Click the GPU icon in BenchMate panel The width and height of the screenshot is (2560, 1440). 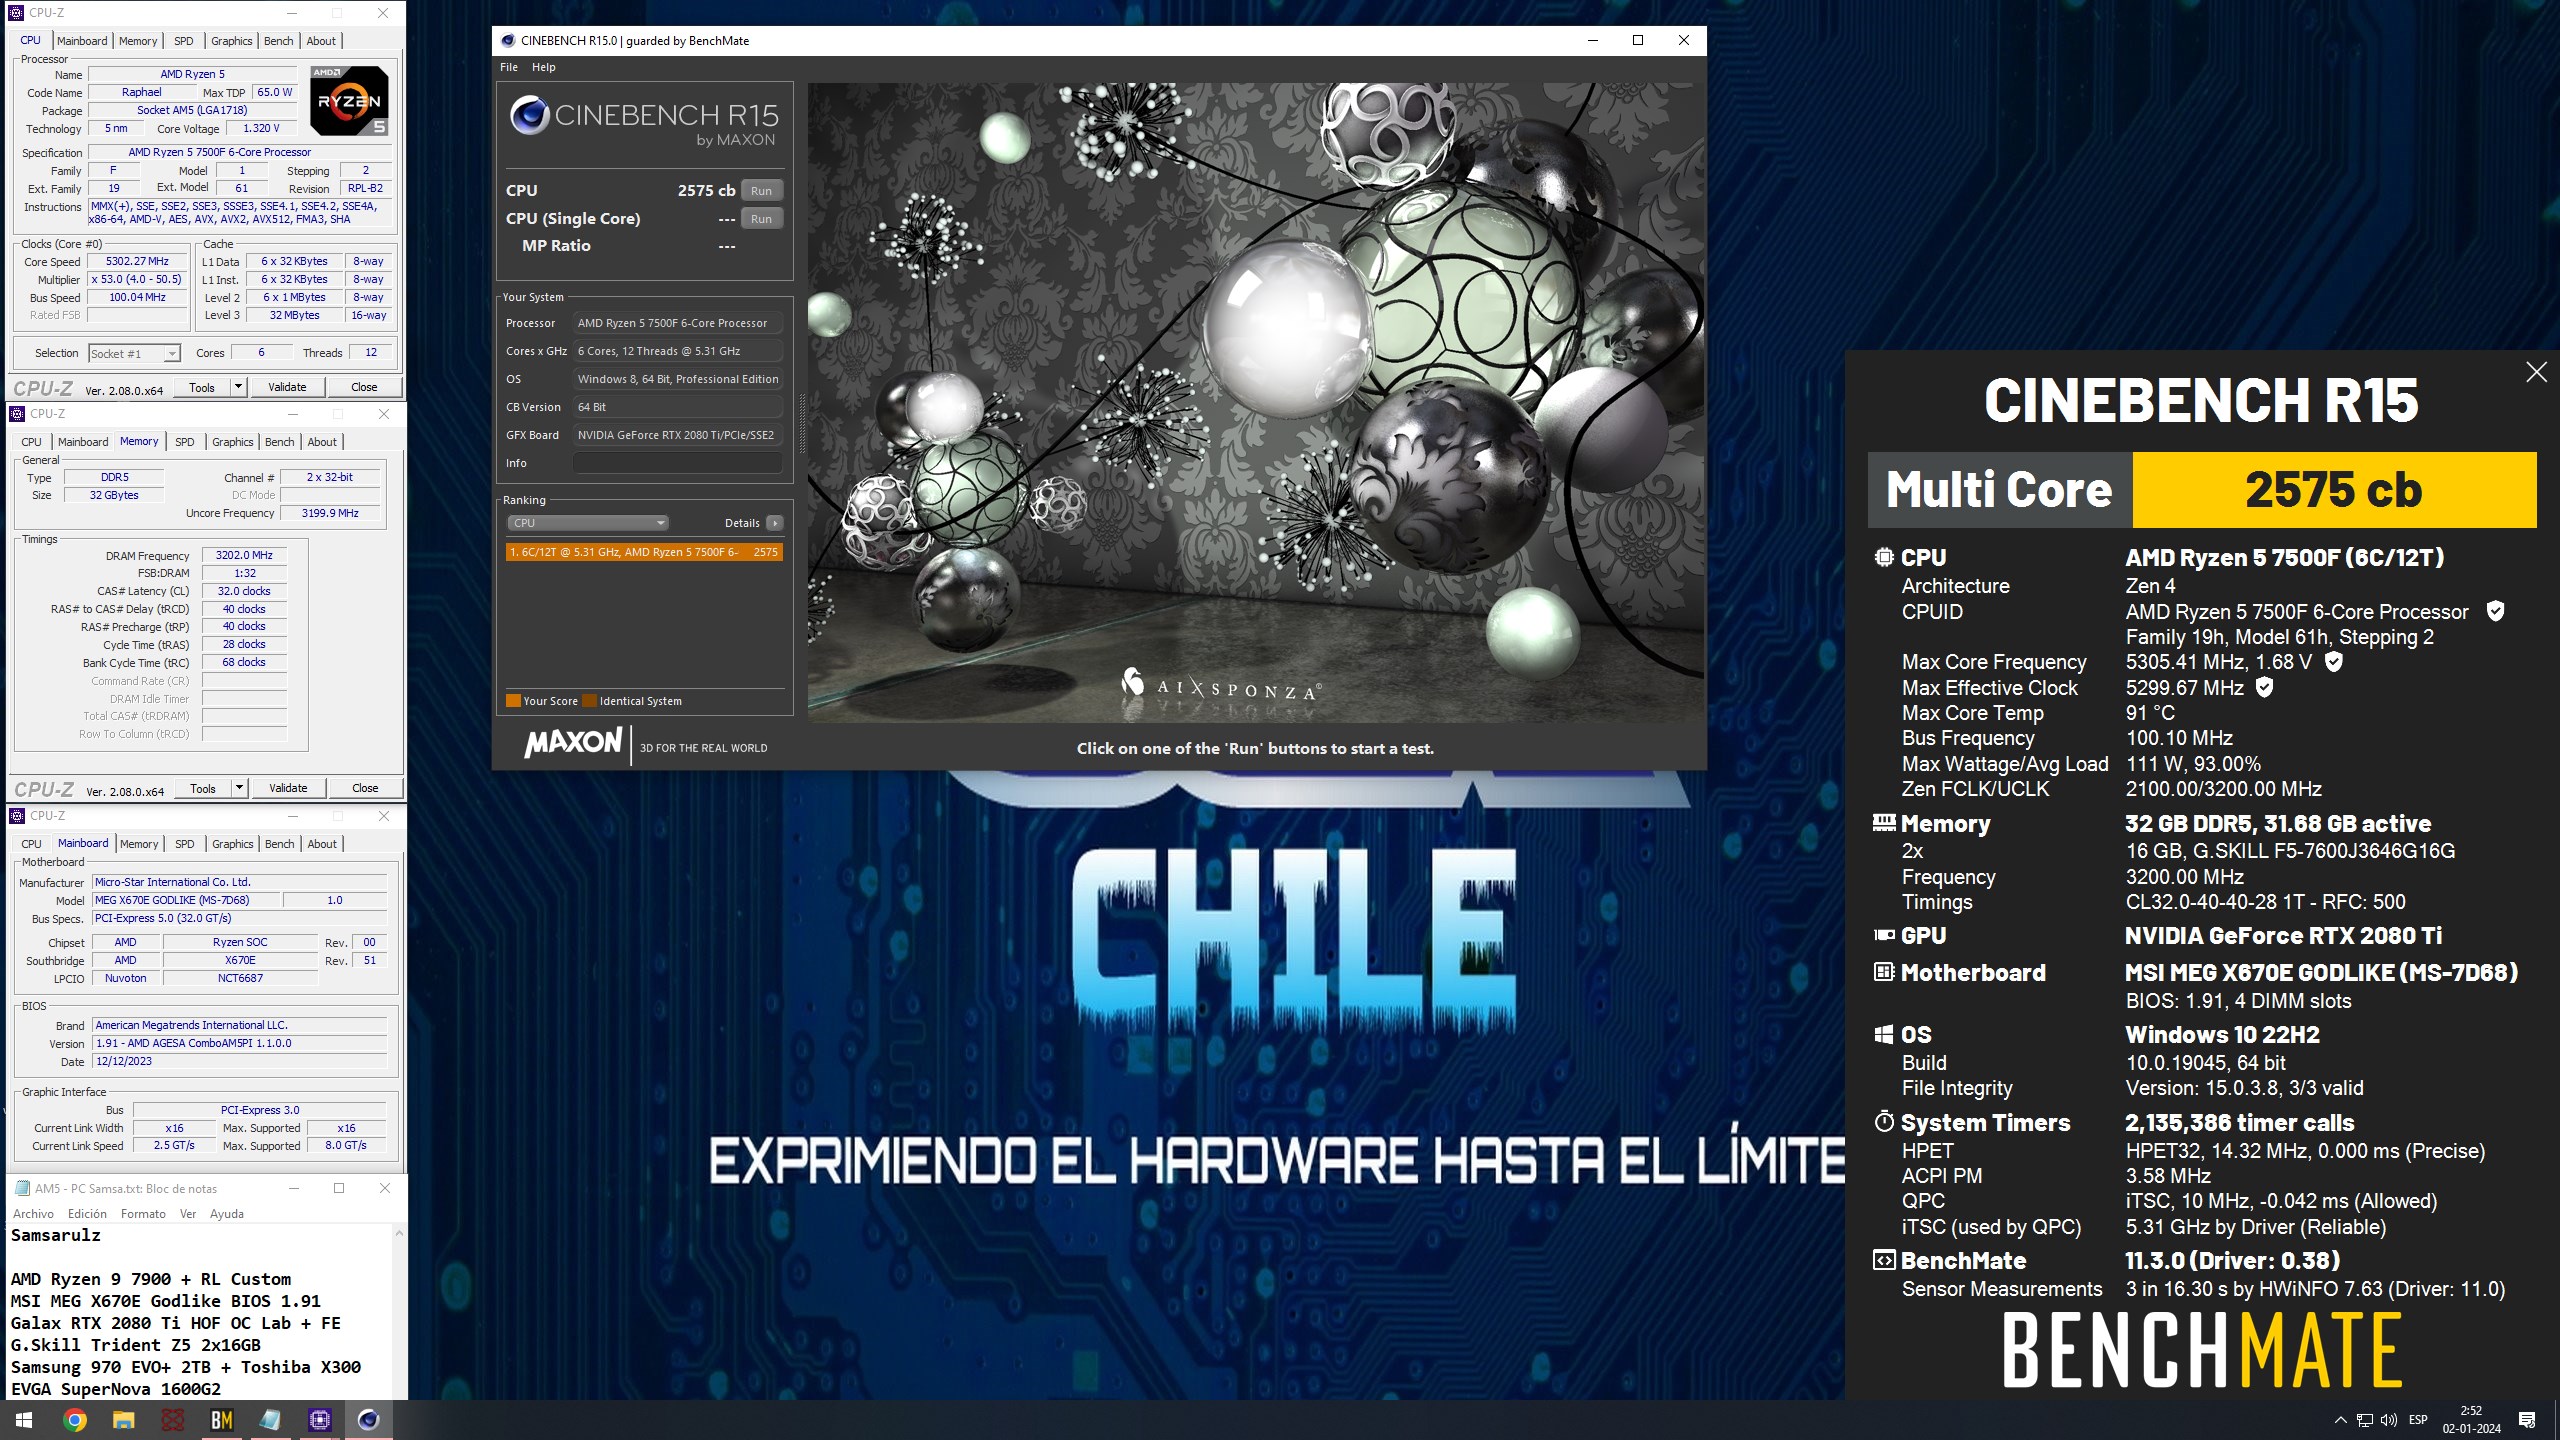point(1884,935)
